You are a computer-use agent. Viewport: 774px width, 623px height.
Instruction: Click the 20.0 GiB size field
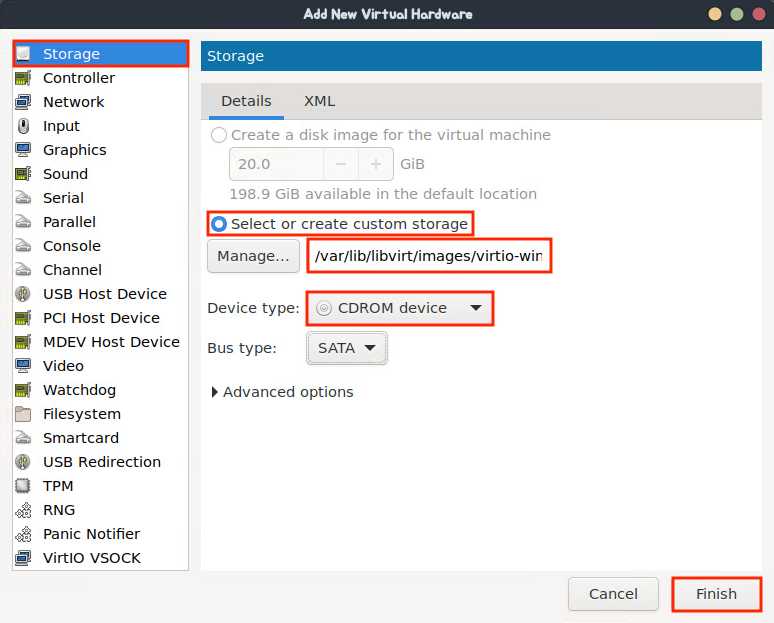coord(276,164)
